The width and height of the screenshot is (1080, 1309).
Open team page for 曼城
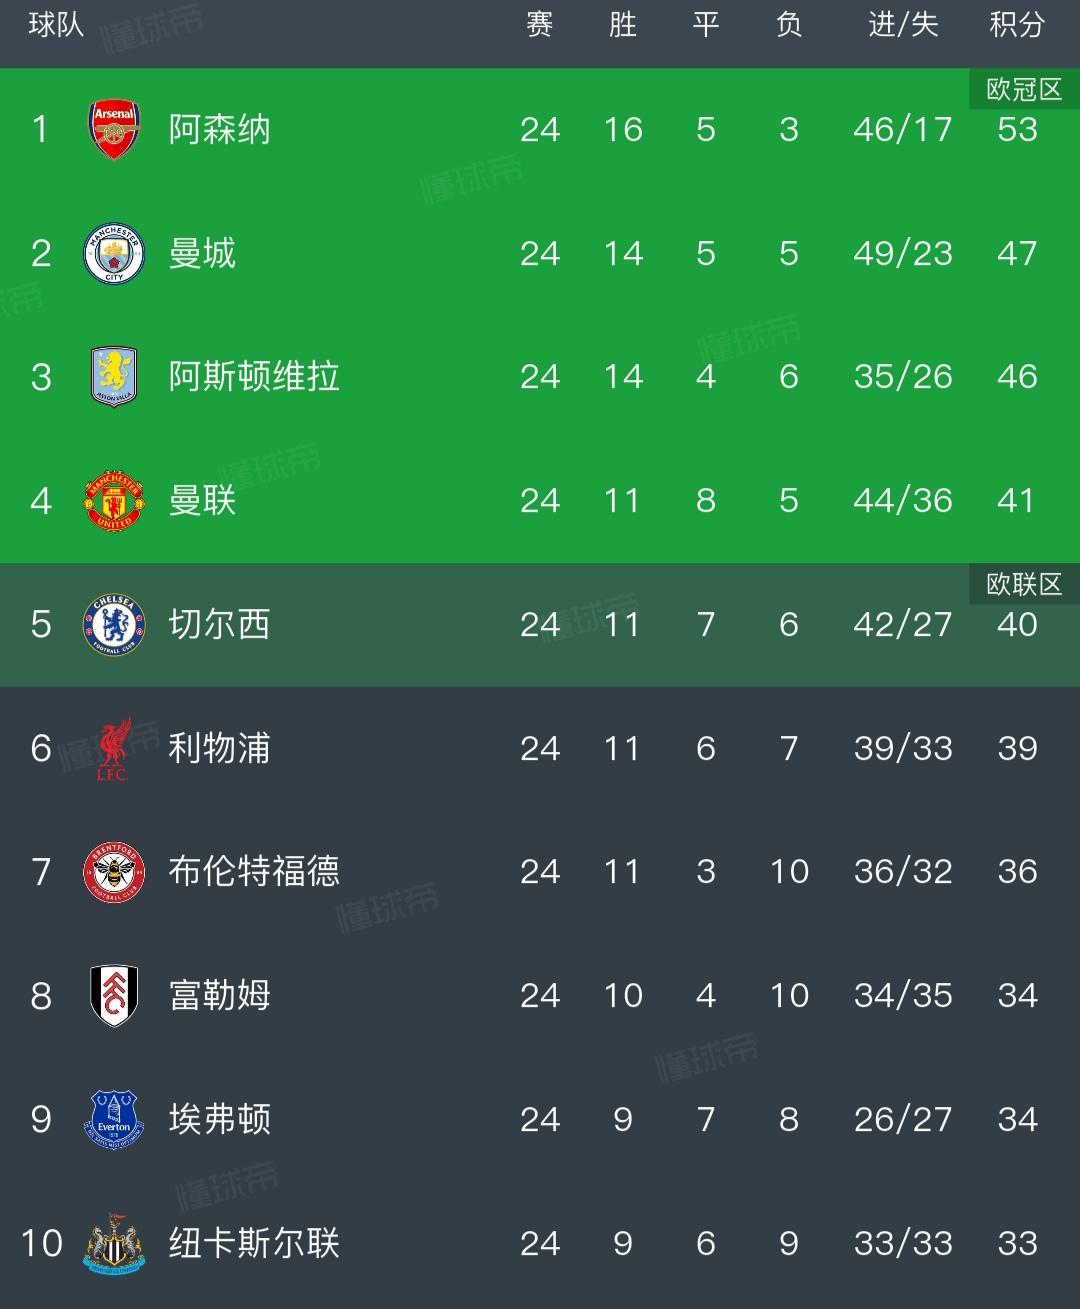point(202,253)
